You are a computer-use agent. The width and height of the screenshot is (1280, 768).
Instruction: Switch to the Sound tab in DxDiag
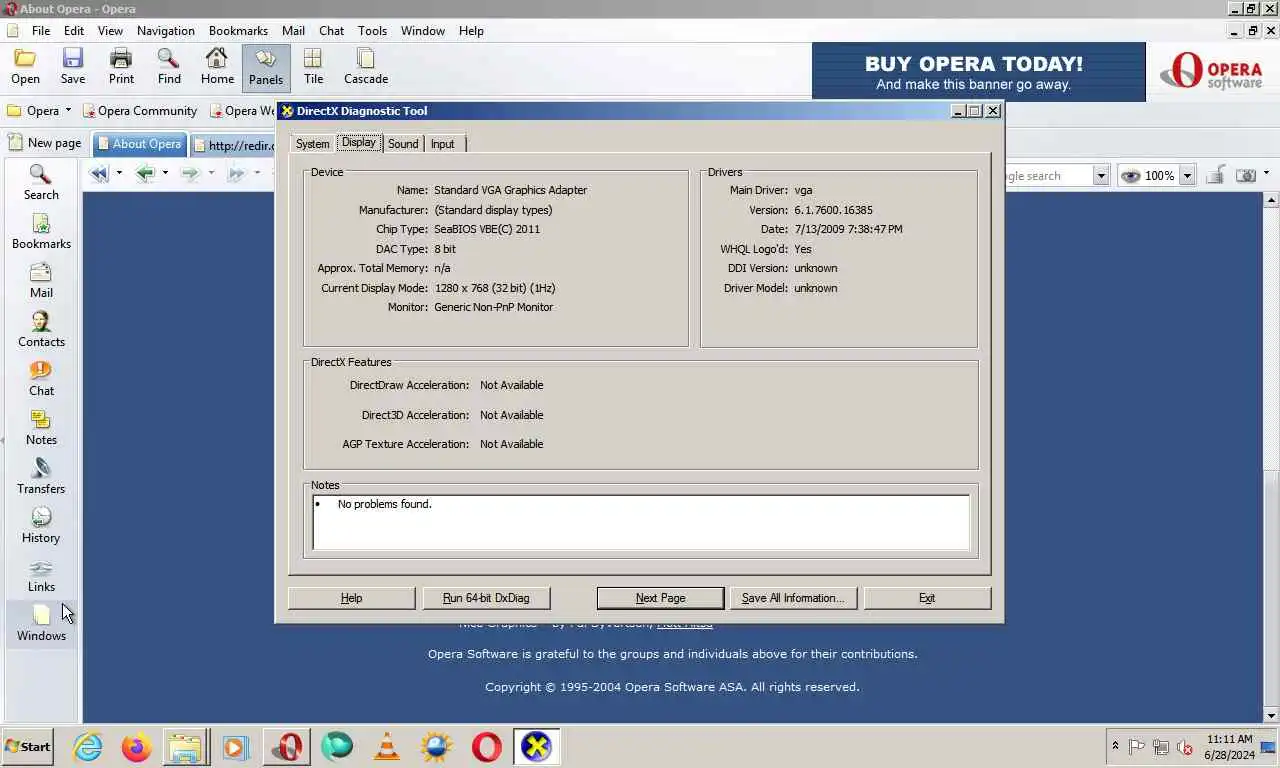tap(403, 144)
